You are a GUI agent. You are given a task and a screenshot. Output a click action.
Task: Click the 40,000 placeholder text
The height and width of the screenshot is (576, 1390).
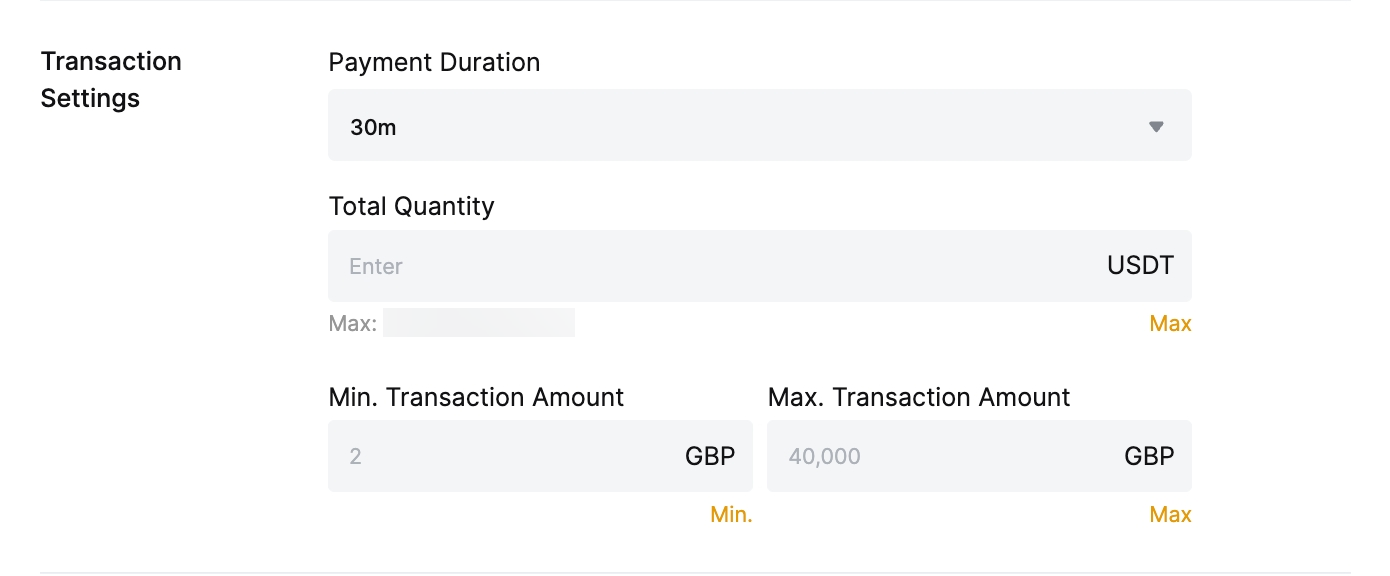coord(824,457)
